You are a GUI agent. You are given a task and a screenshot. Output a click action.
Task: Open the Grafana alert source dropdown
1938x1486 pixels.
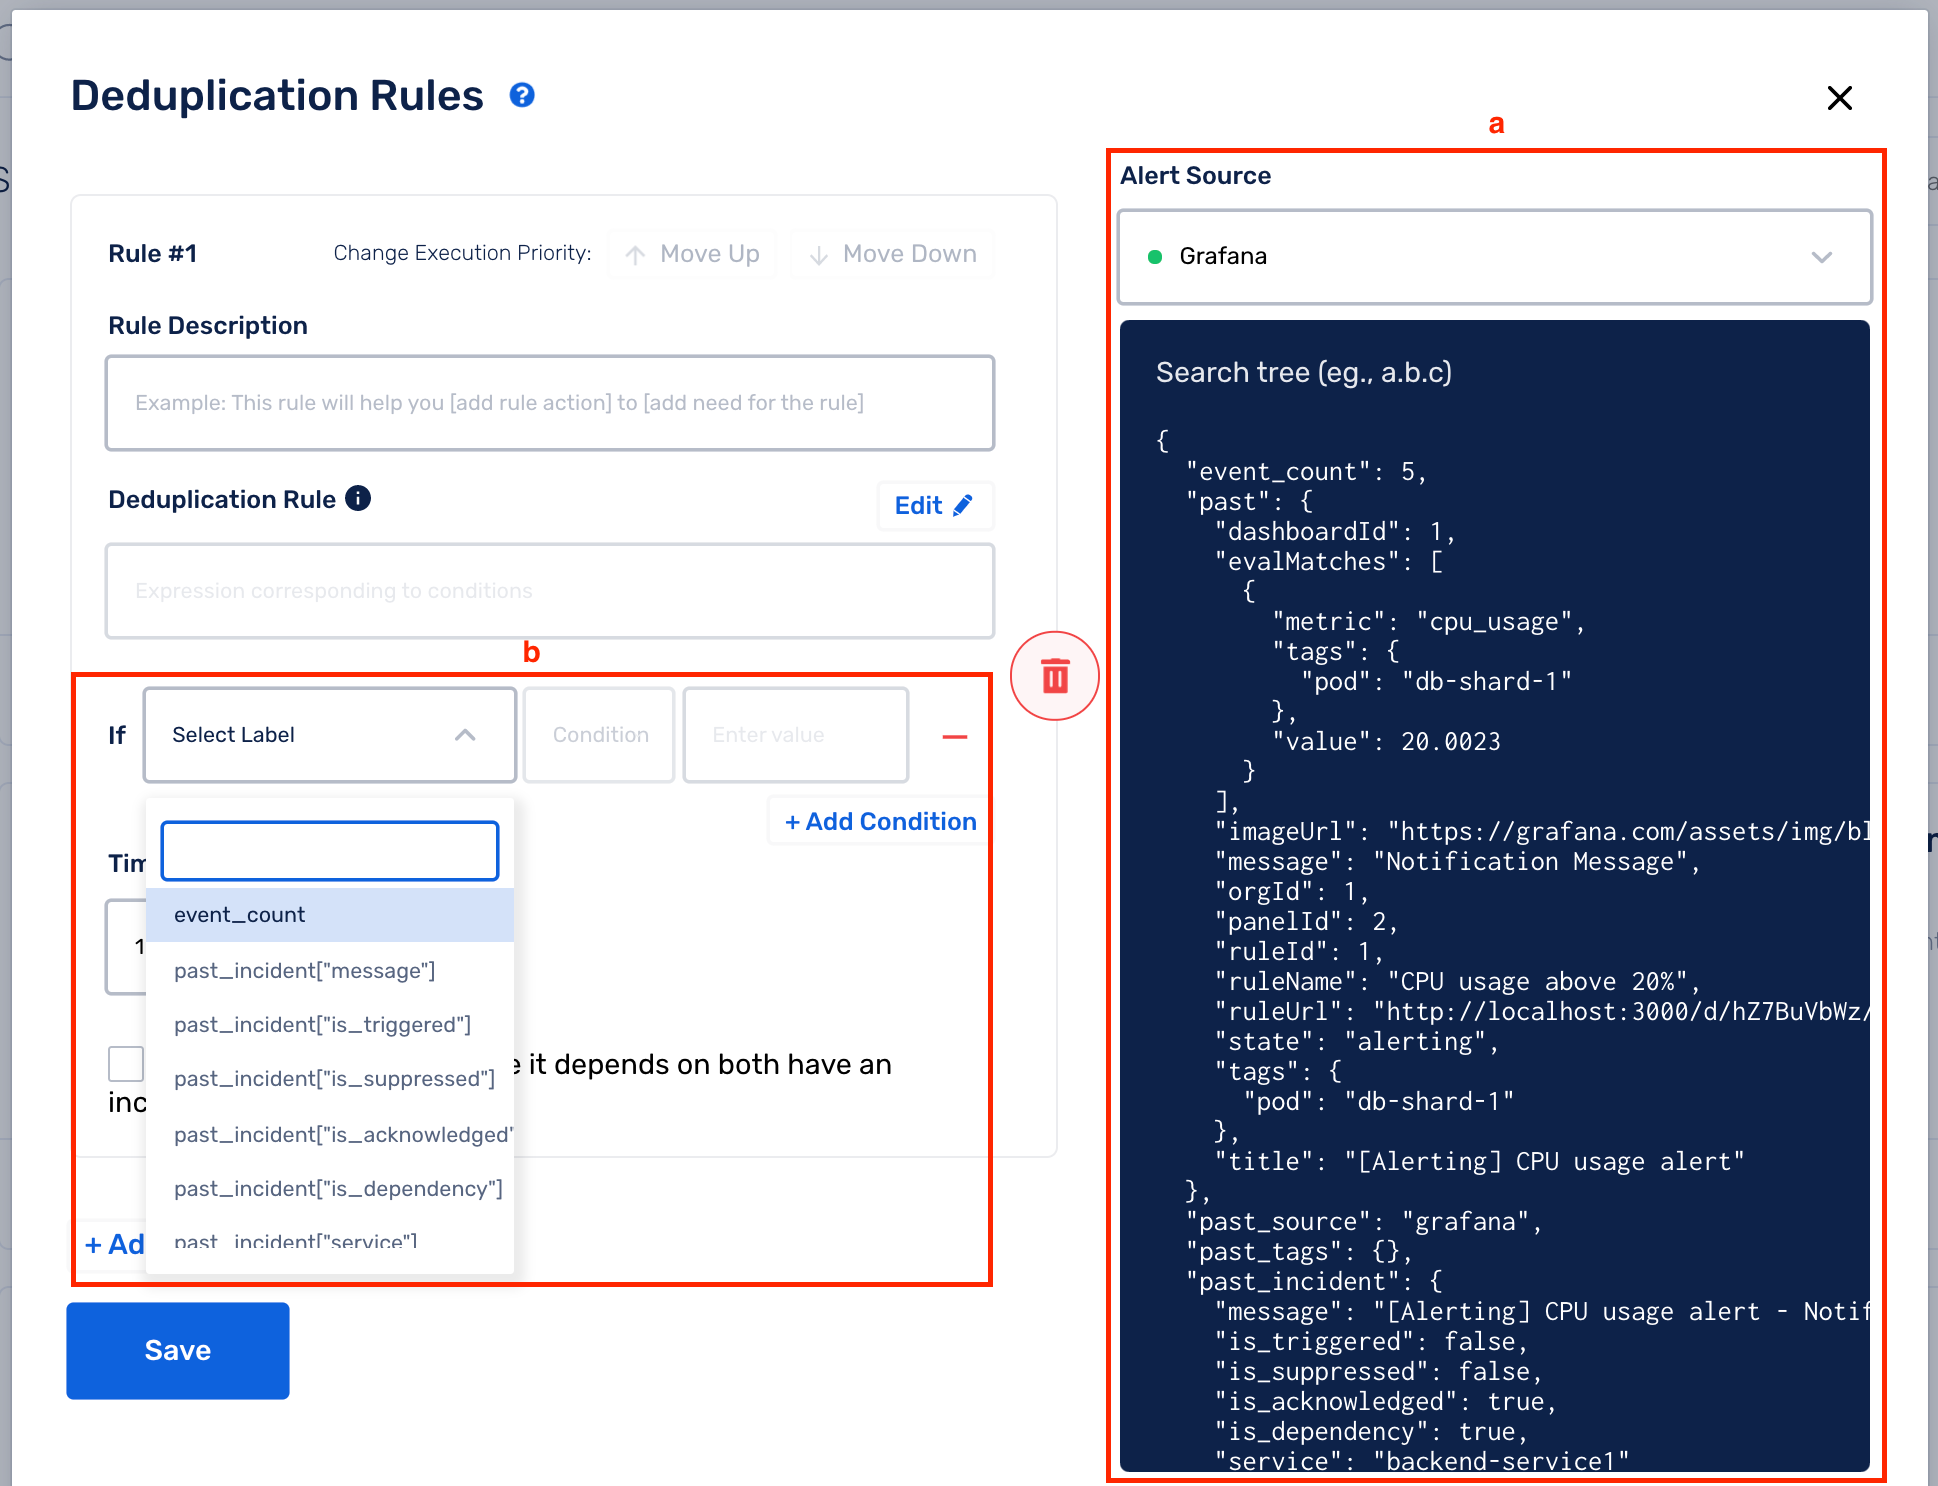click(x=1494, y=257)
